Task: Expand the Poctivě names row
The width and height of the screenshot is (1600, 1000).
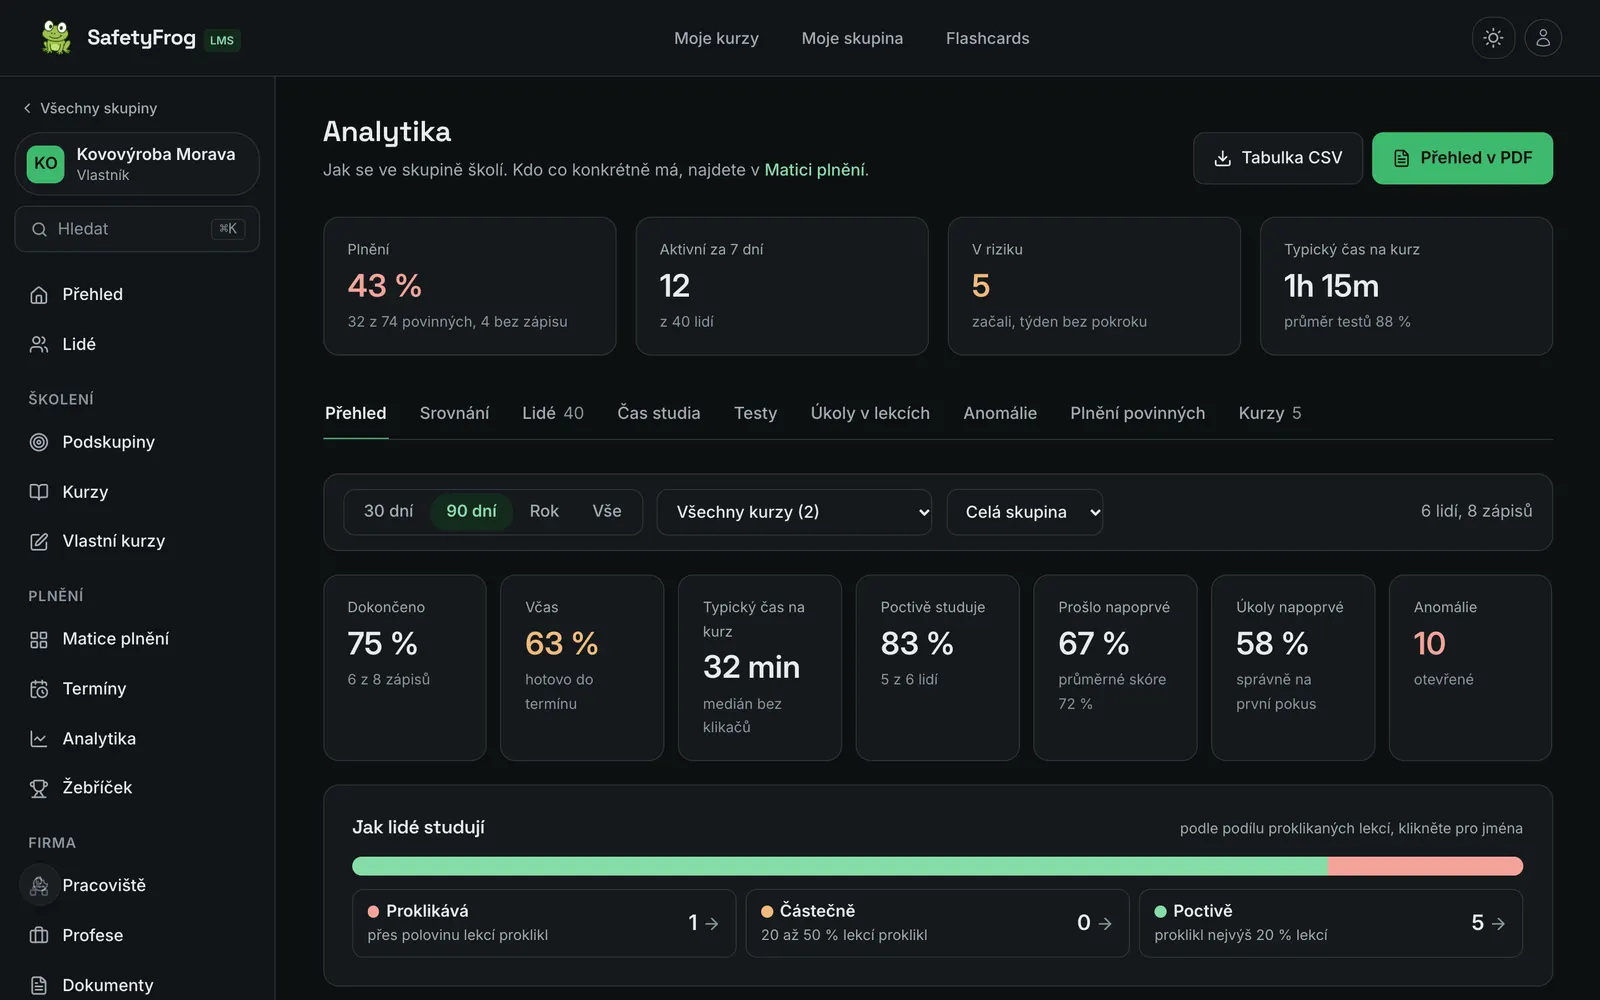Action: tap(1331, 923)
